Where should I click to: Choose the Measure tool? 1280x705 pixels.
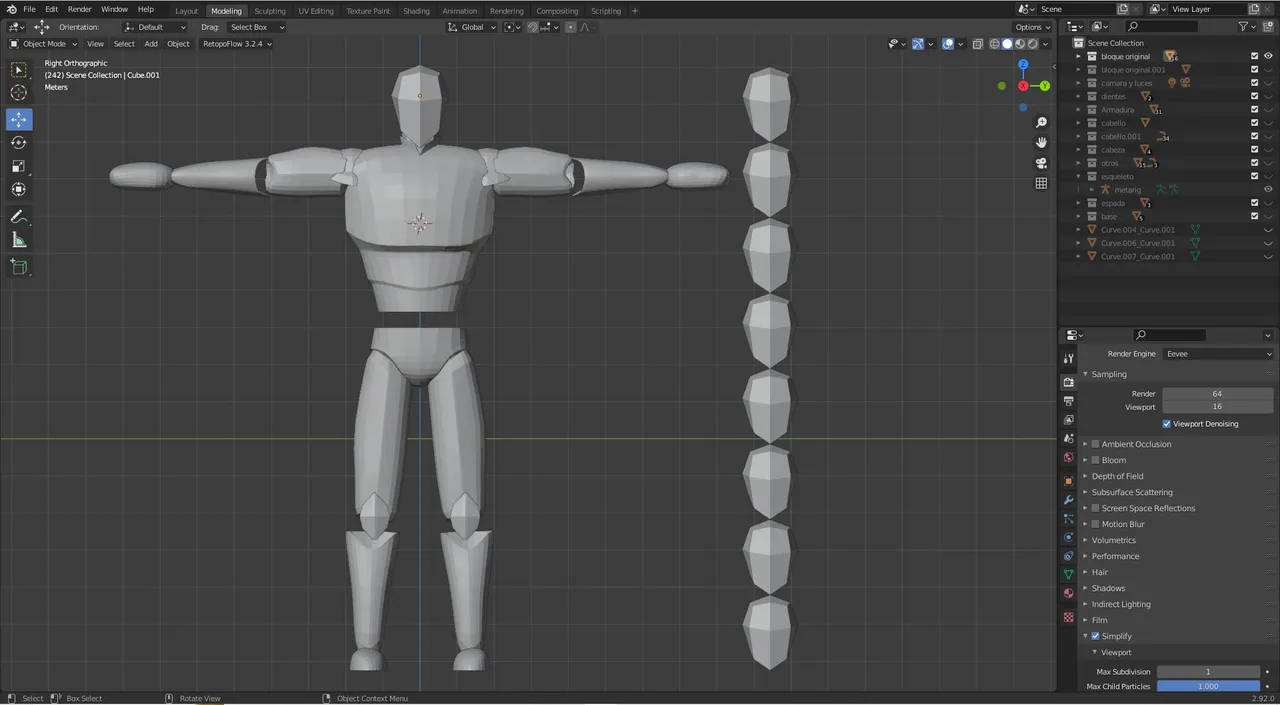(19, 240)
